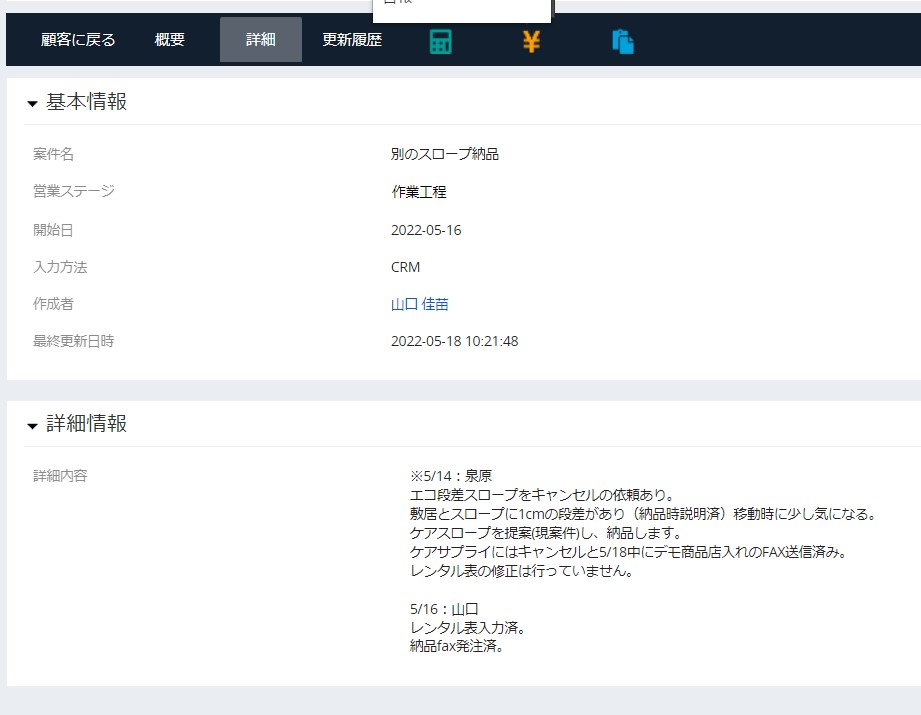Switch to the 概要 tab
The image size is (921, 715).
pos(170,40)
